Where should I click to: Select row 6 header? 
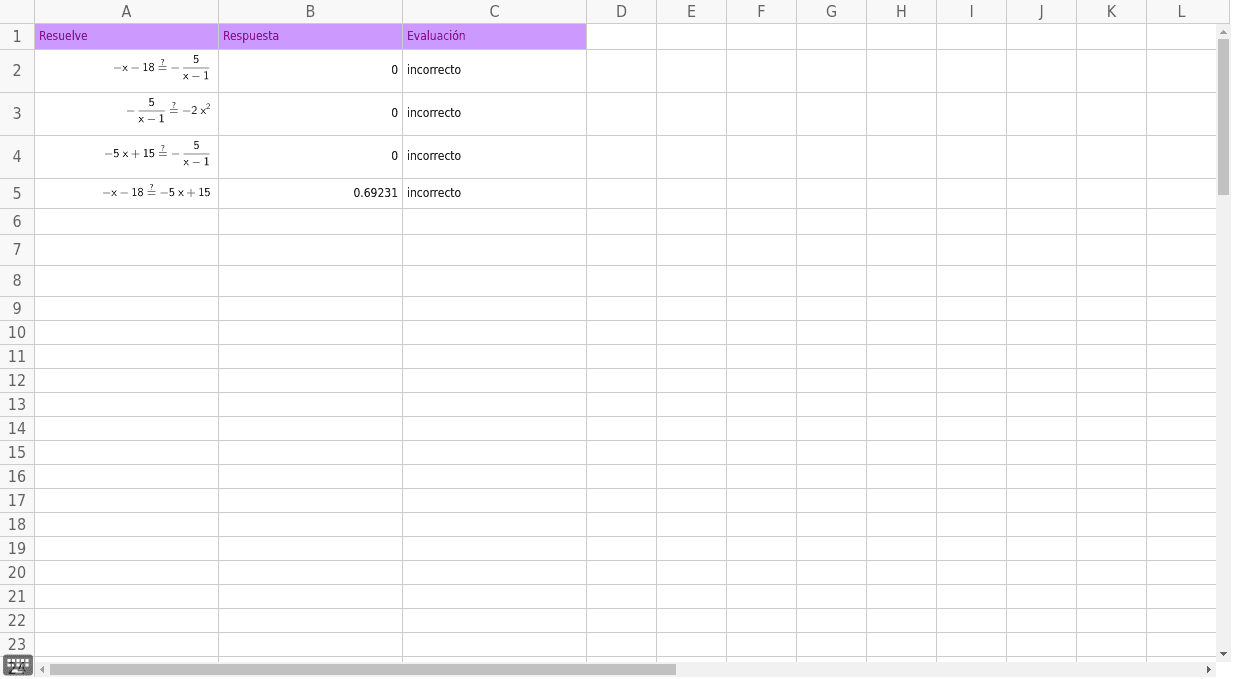pyautogui.click(x=17, y=221)
